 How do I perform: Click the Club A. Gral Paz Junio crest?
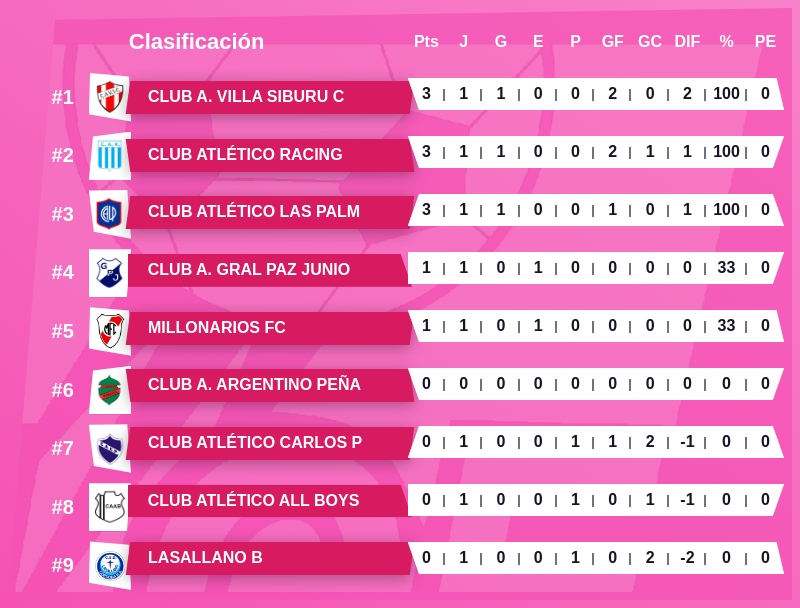tap(109, 271)
